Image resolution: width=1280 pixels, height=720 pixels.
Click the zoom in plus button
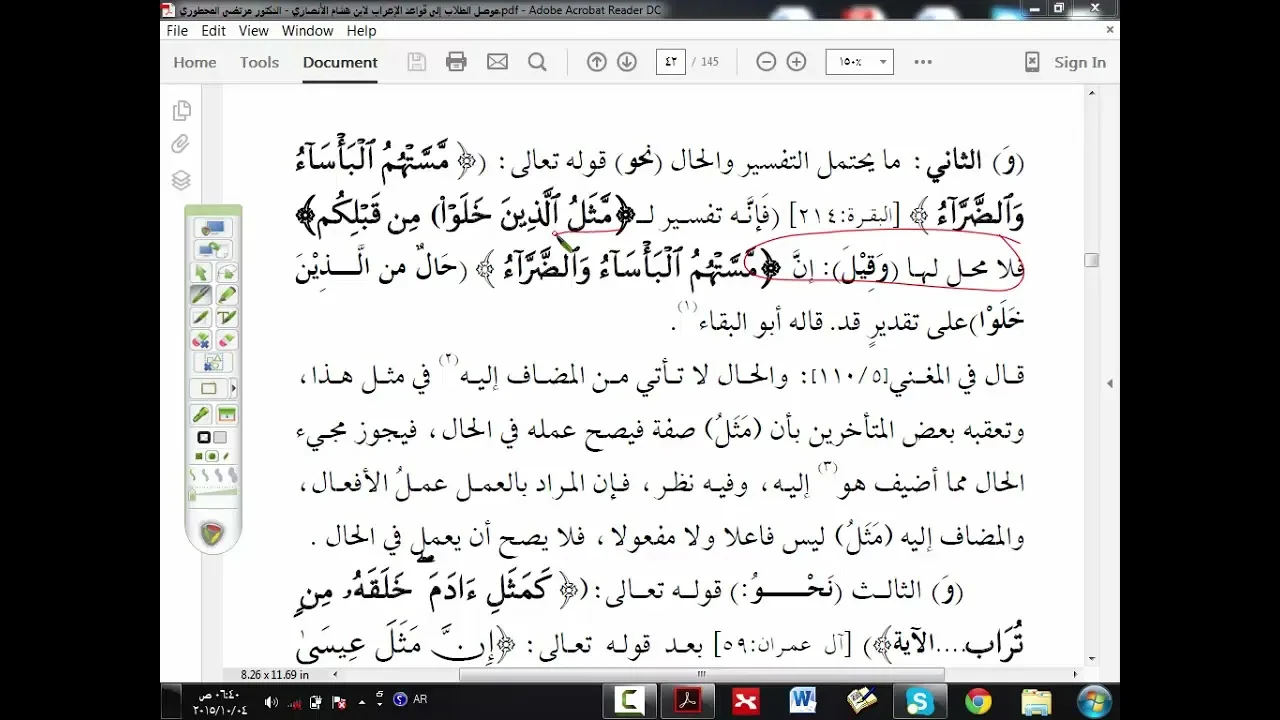click(x=796, y=62)
